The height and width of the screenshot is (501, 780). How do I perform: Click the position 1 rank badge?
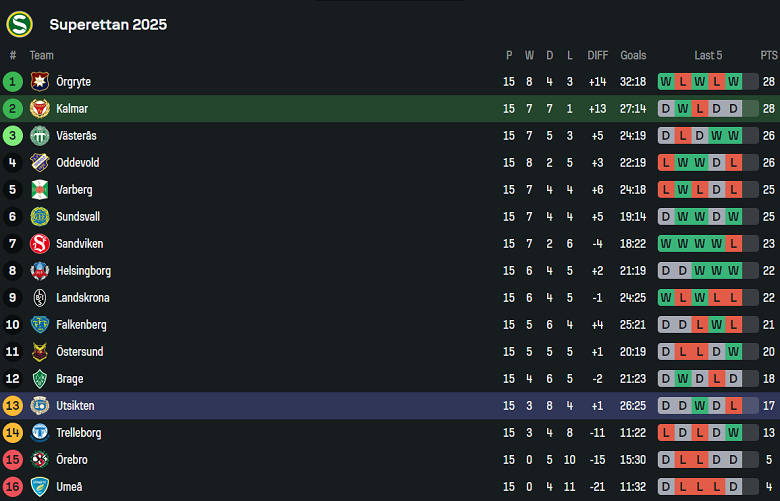(x=13, y=82)
